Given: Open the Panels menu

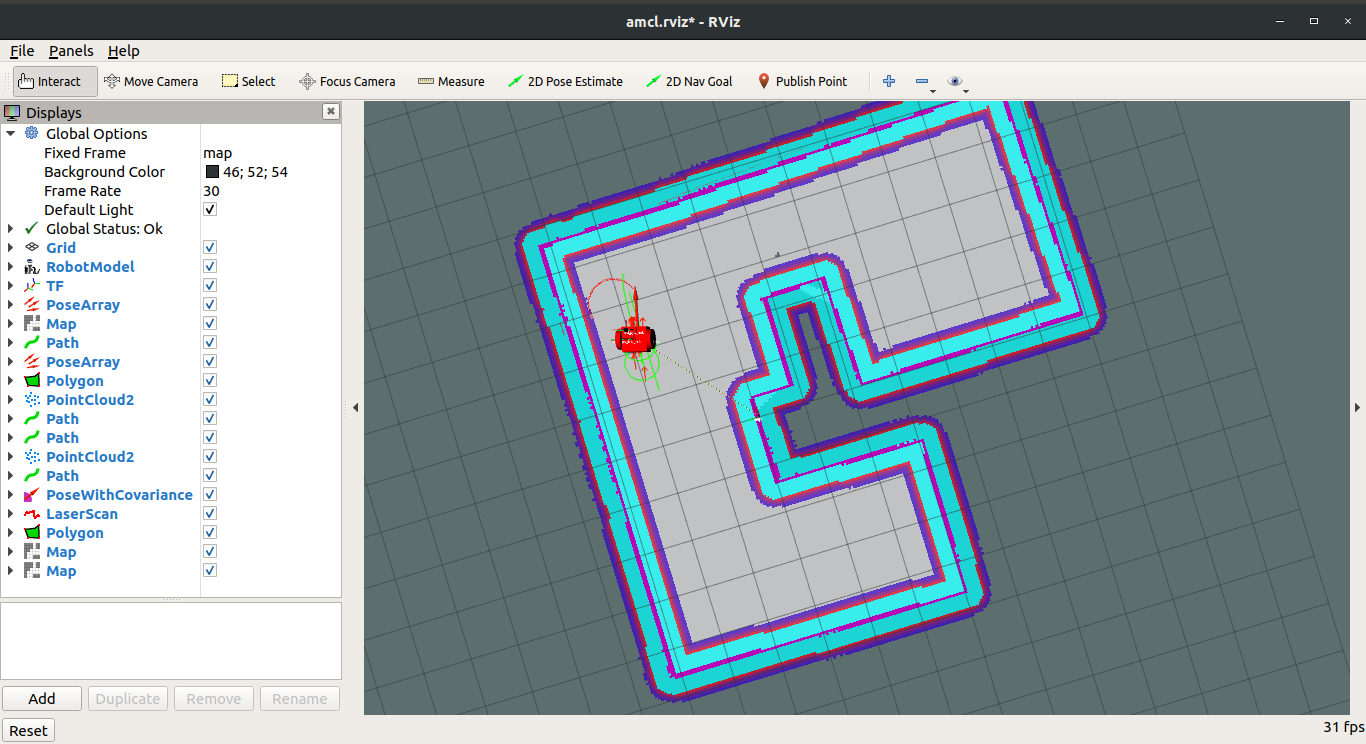Looking at the screenshot, I should 71,51.
